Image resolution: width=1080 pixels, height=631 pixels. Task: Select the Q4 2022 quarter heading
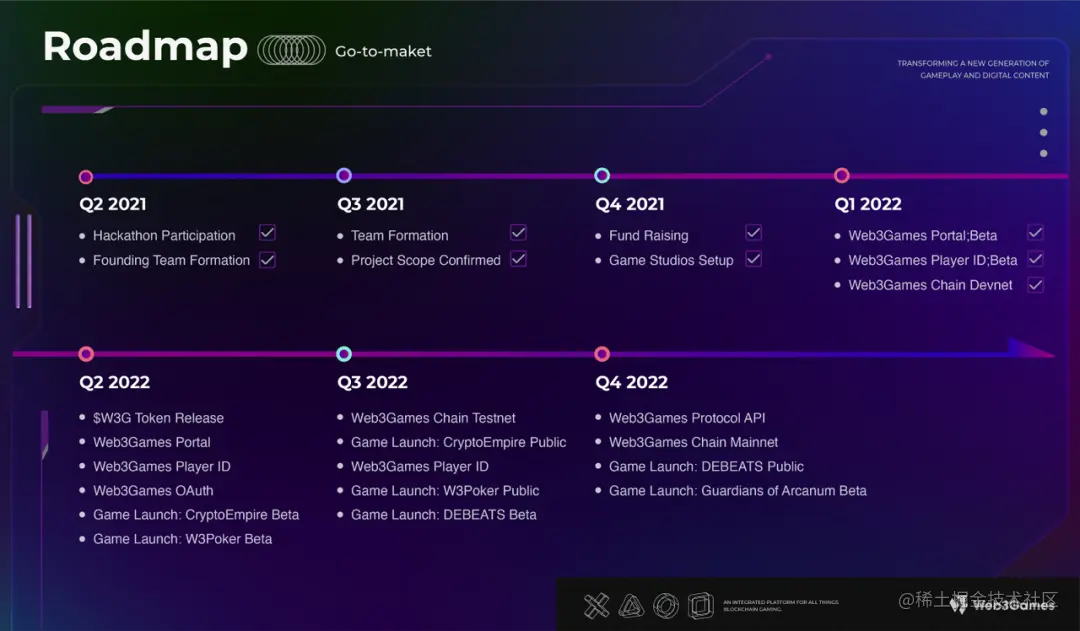tap(631, 382)
